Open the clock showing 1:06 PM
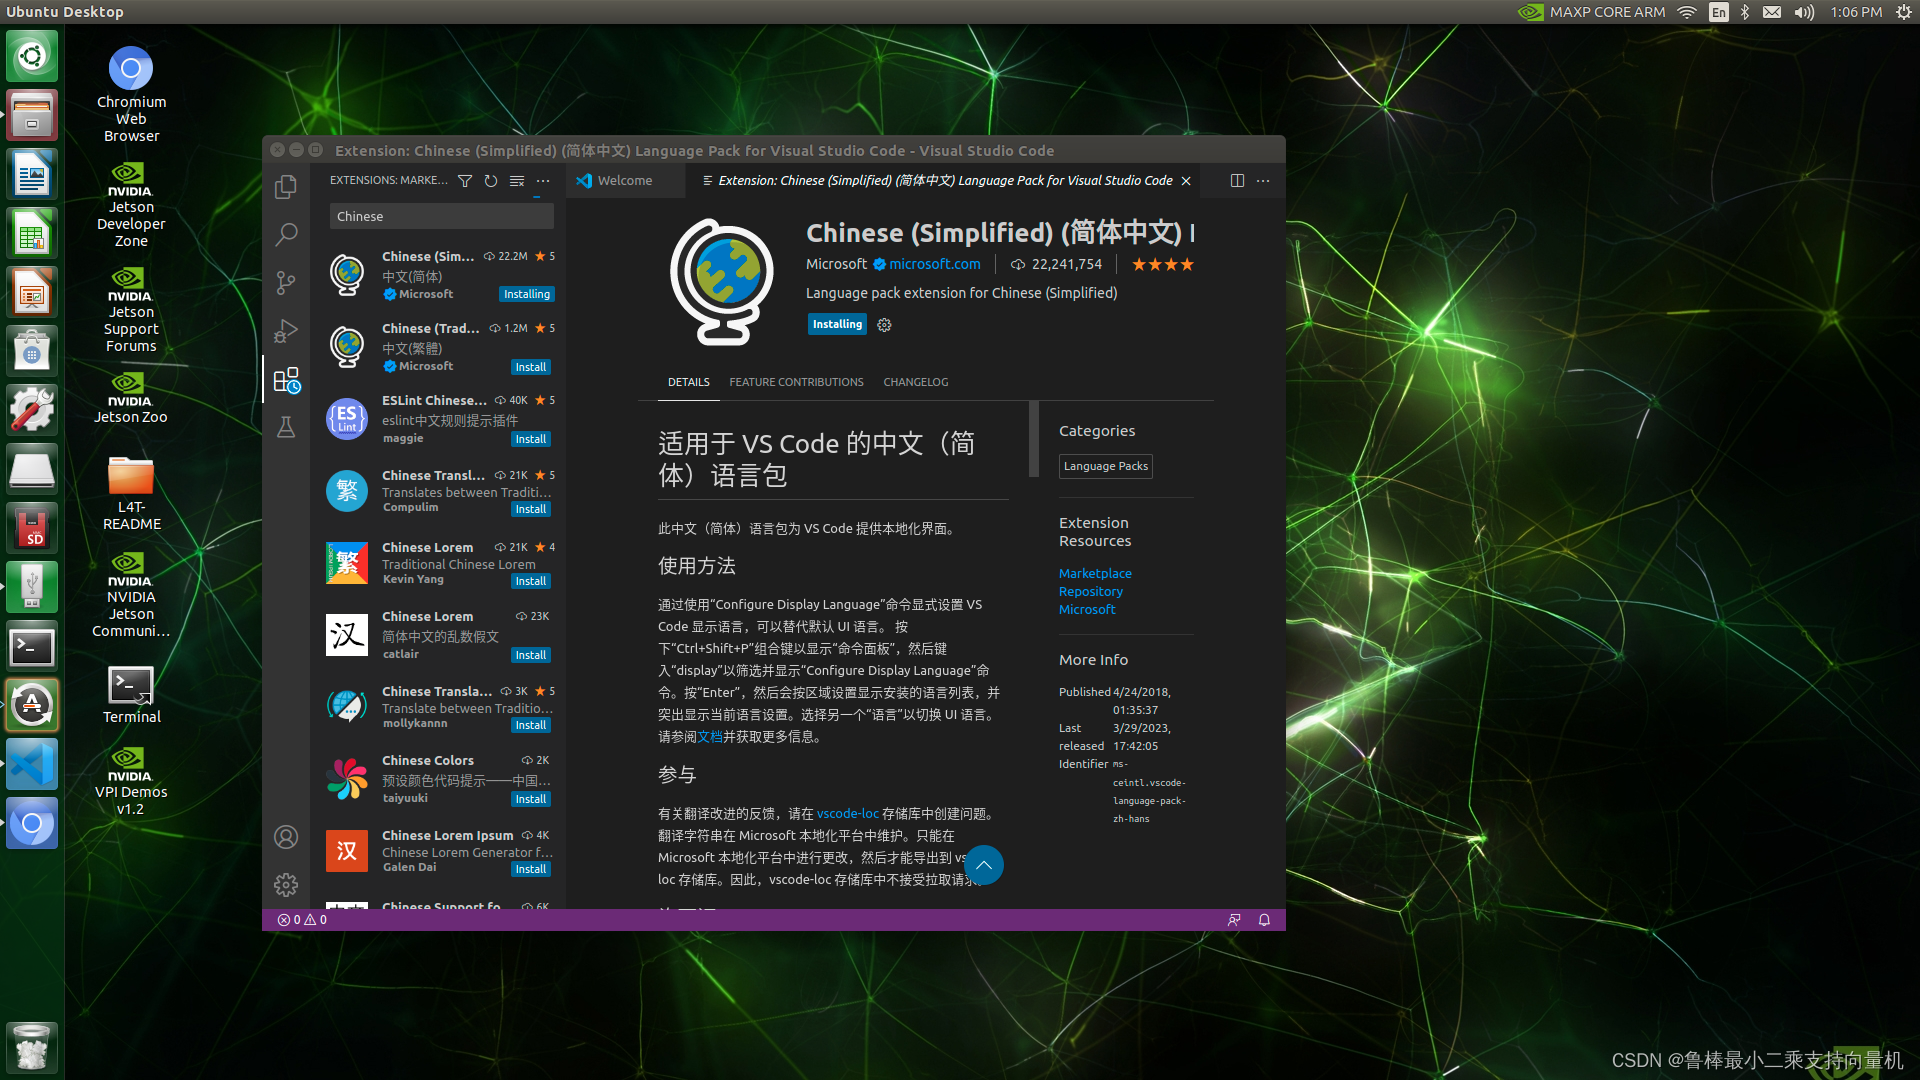The width and height of the screenshot is (1920, 1080). click(1856, 12)
